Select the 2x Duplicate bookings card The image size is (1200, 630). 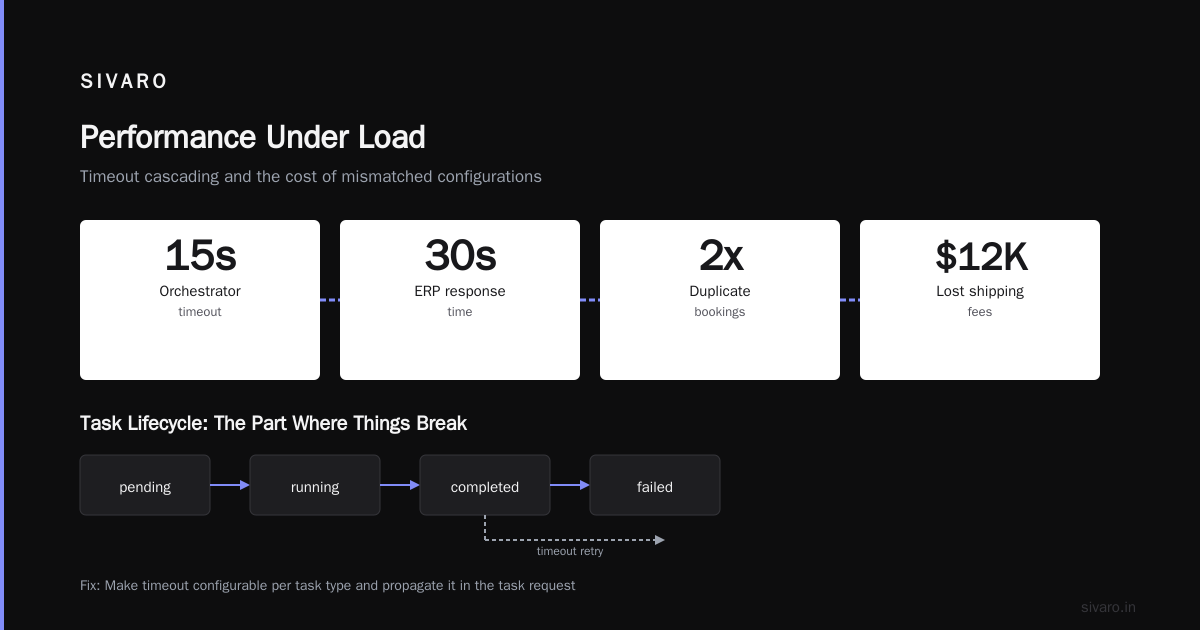point(720,300)
